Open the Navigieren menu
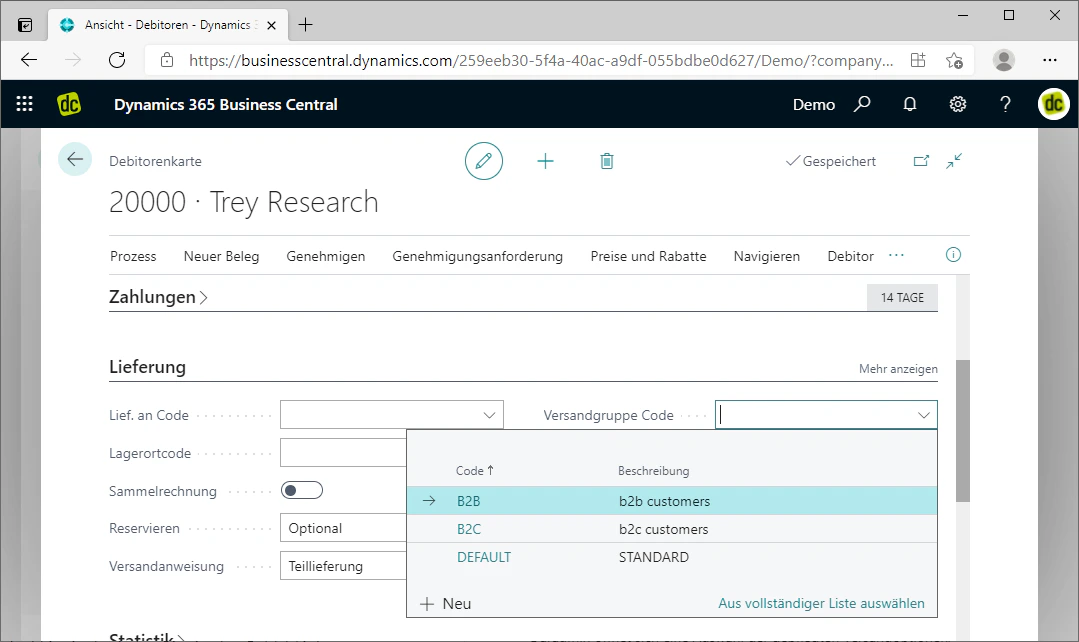This screenshot has height=642, width=1079. [x=767, y=256]
